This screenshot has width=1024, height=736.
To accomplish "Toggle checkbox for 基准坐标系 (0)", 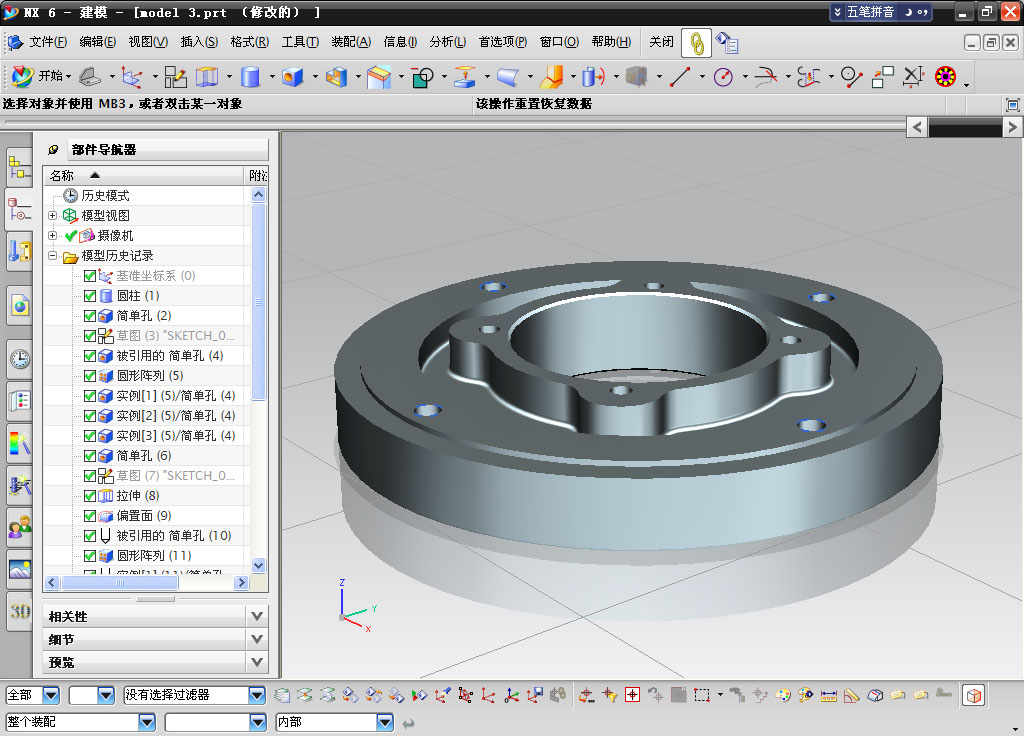I will click(x=90, y=276).
